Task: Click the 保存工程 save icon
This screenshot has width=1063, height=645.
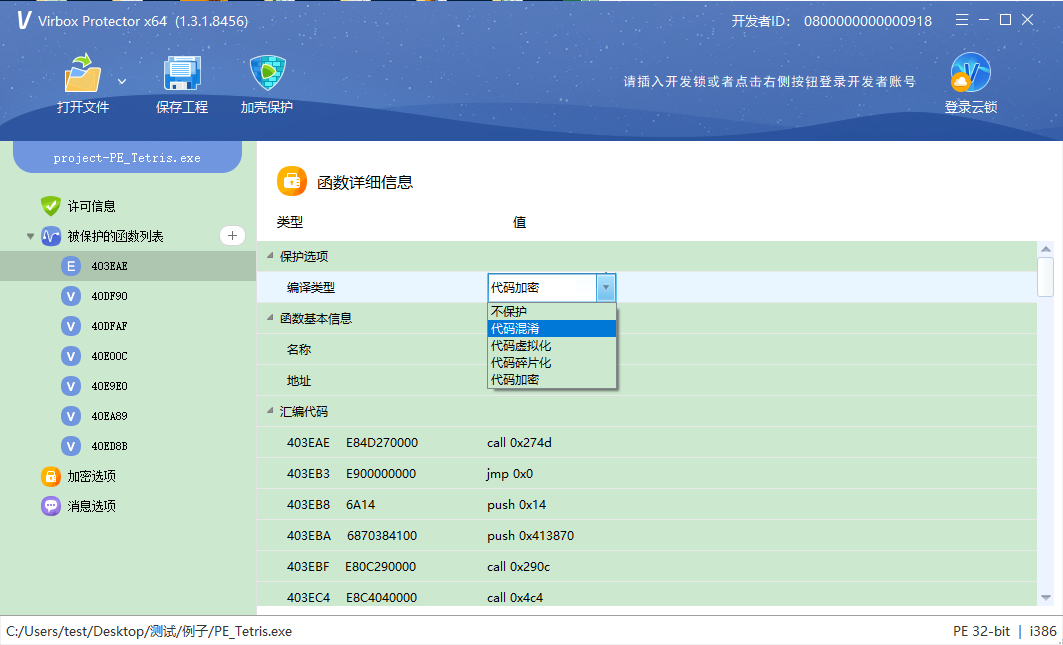Action: 182,73
